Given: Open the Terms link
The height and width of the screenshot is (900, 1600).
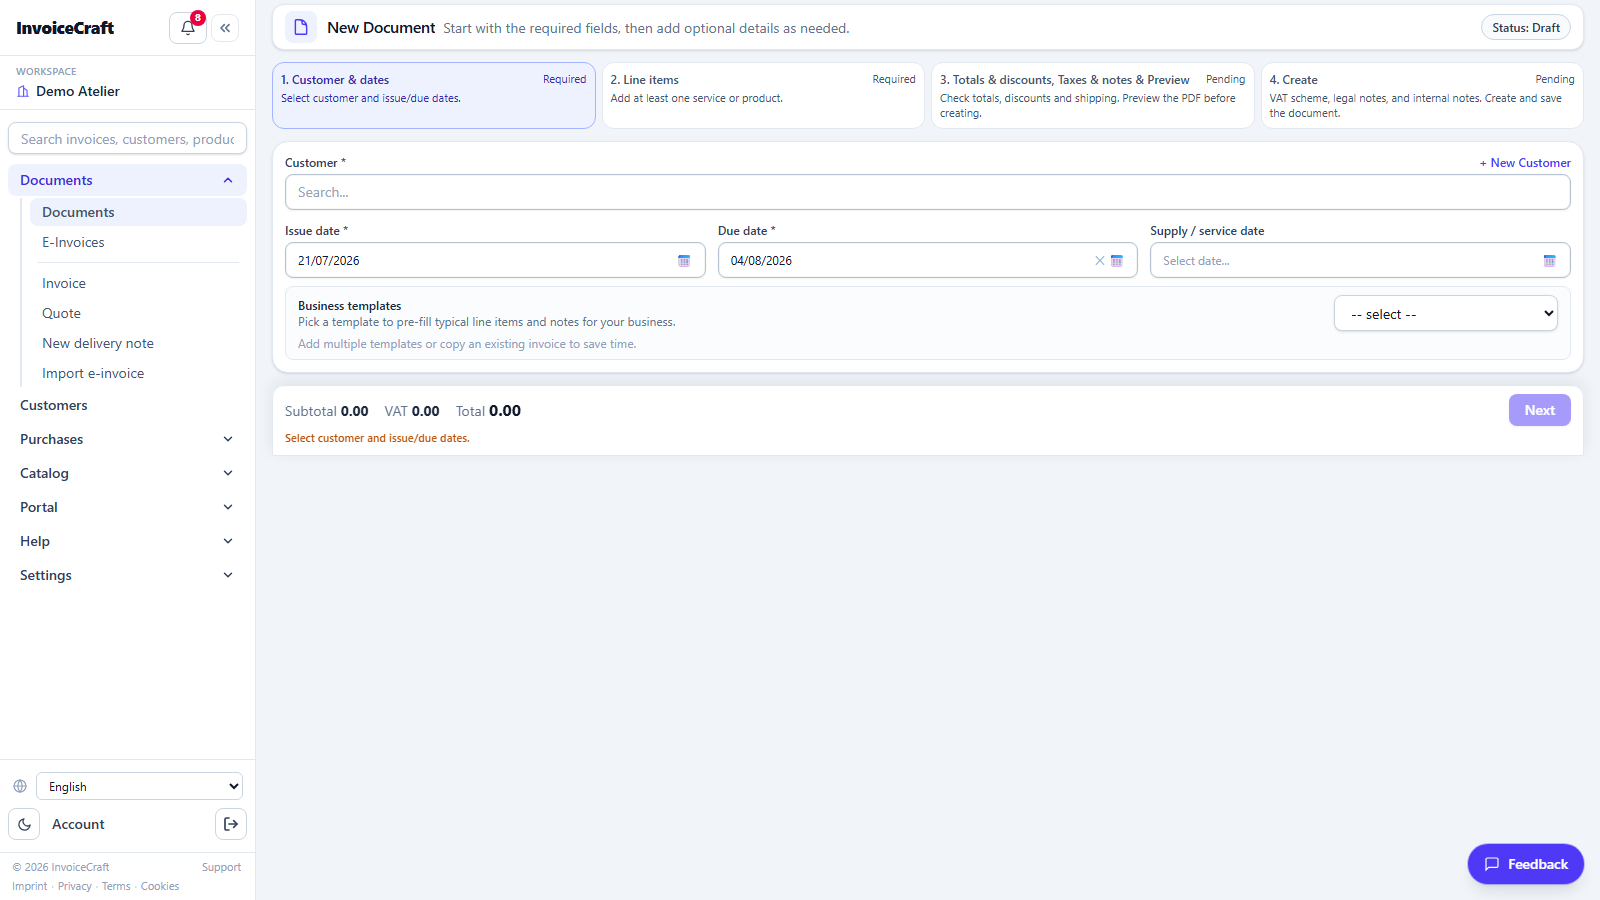Looking at the screenshot, I should [x=116, y=886].
